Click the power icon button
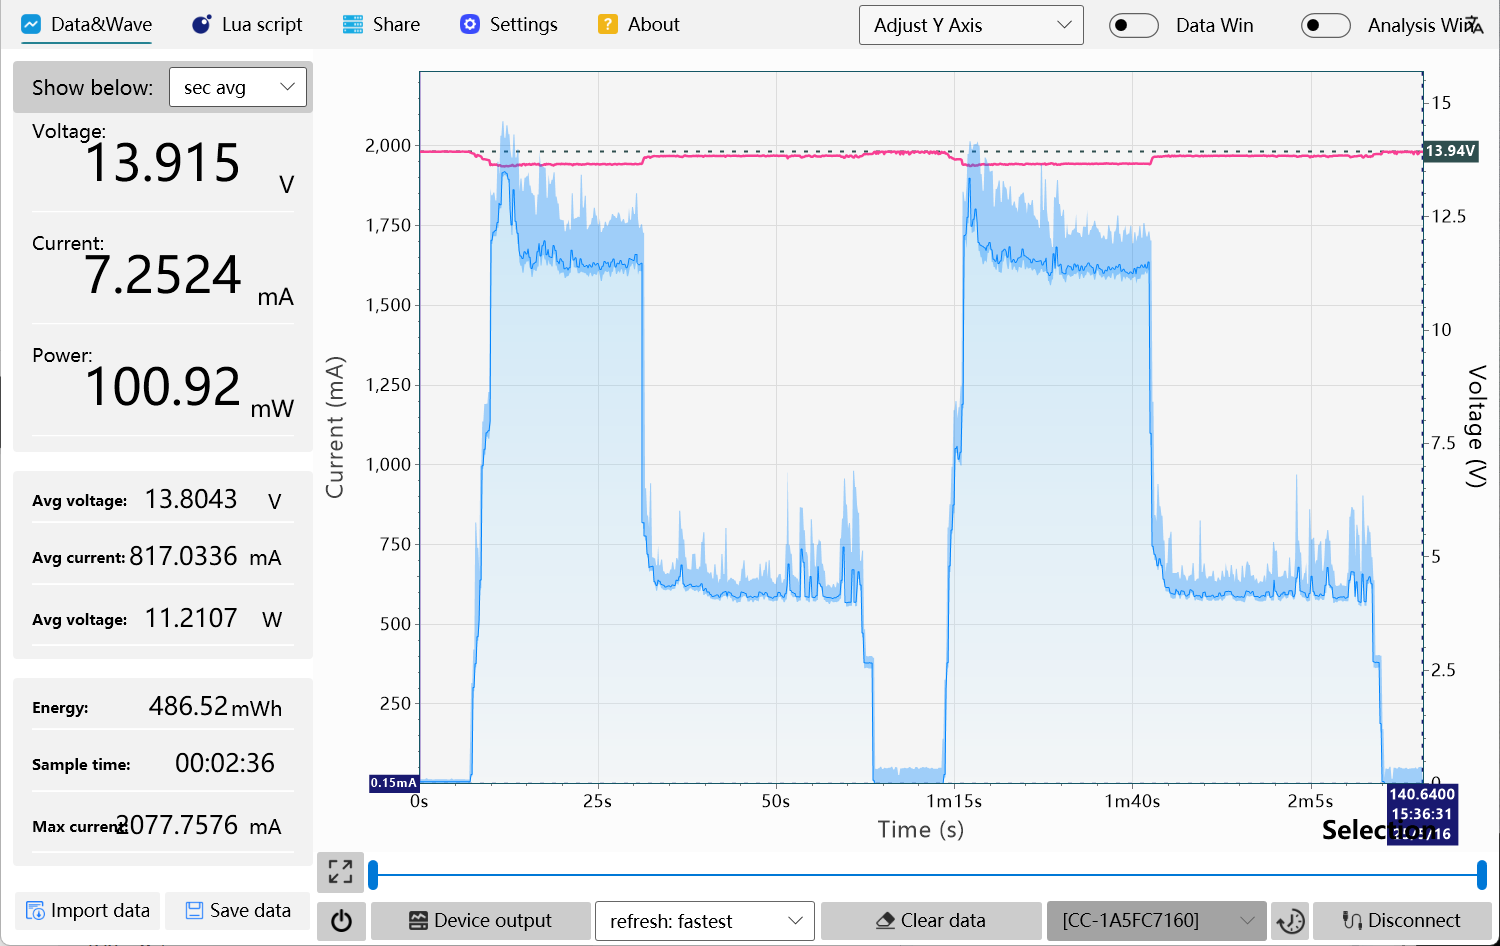The width and height of the screenshot is (1500, 946). tap(341, 921)
